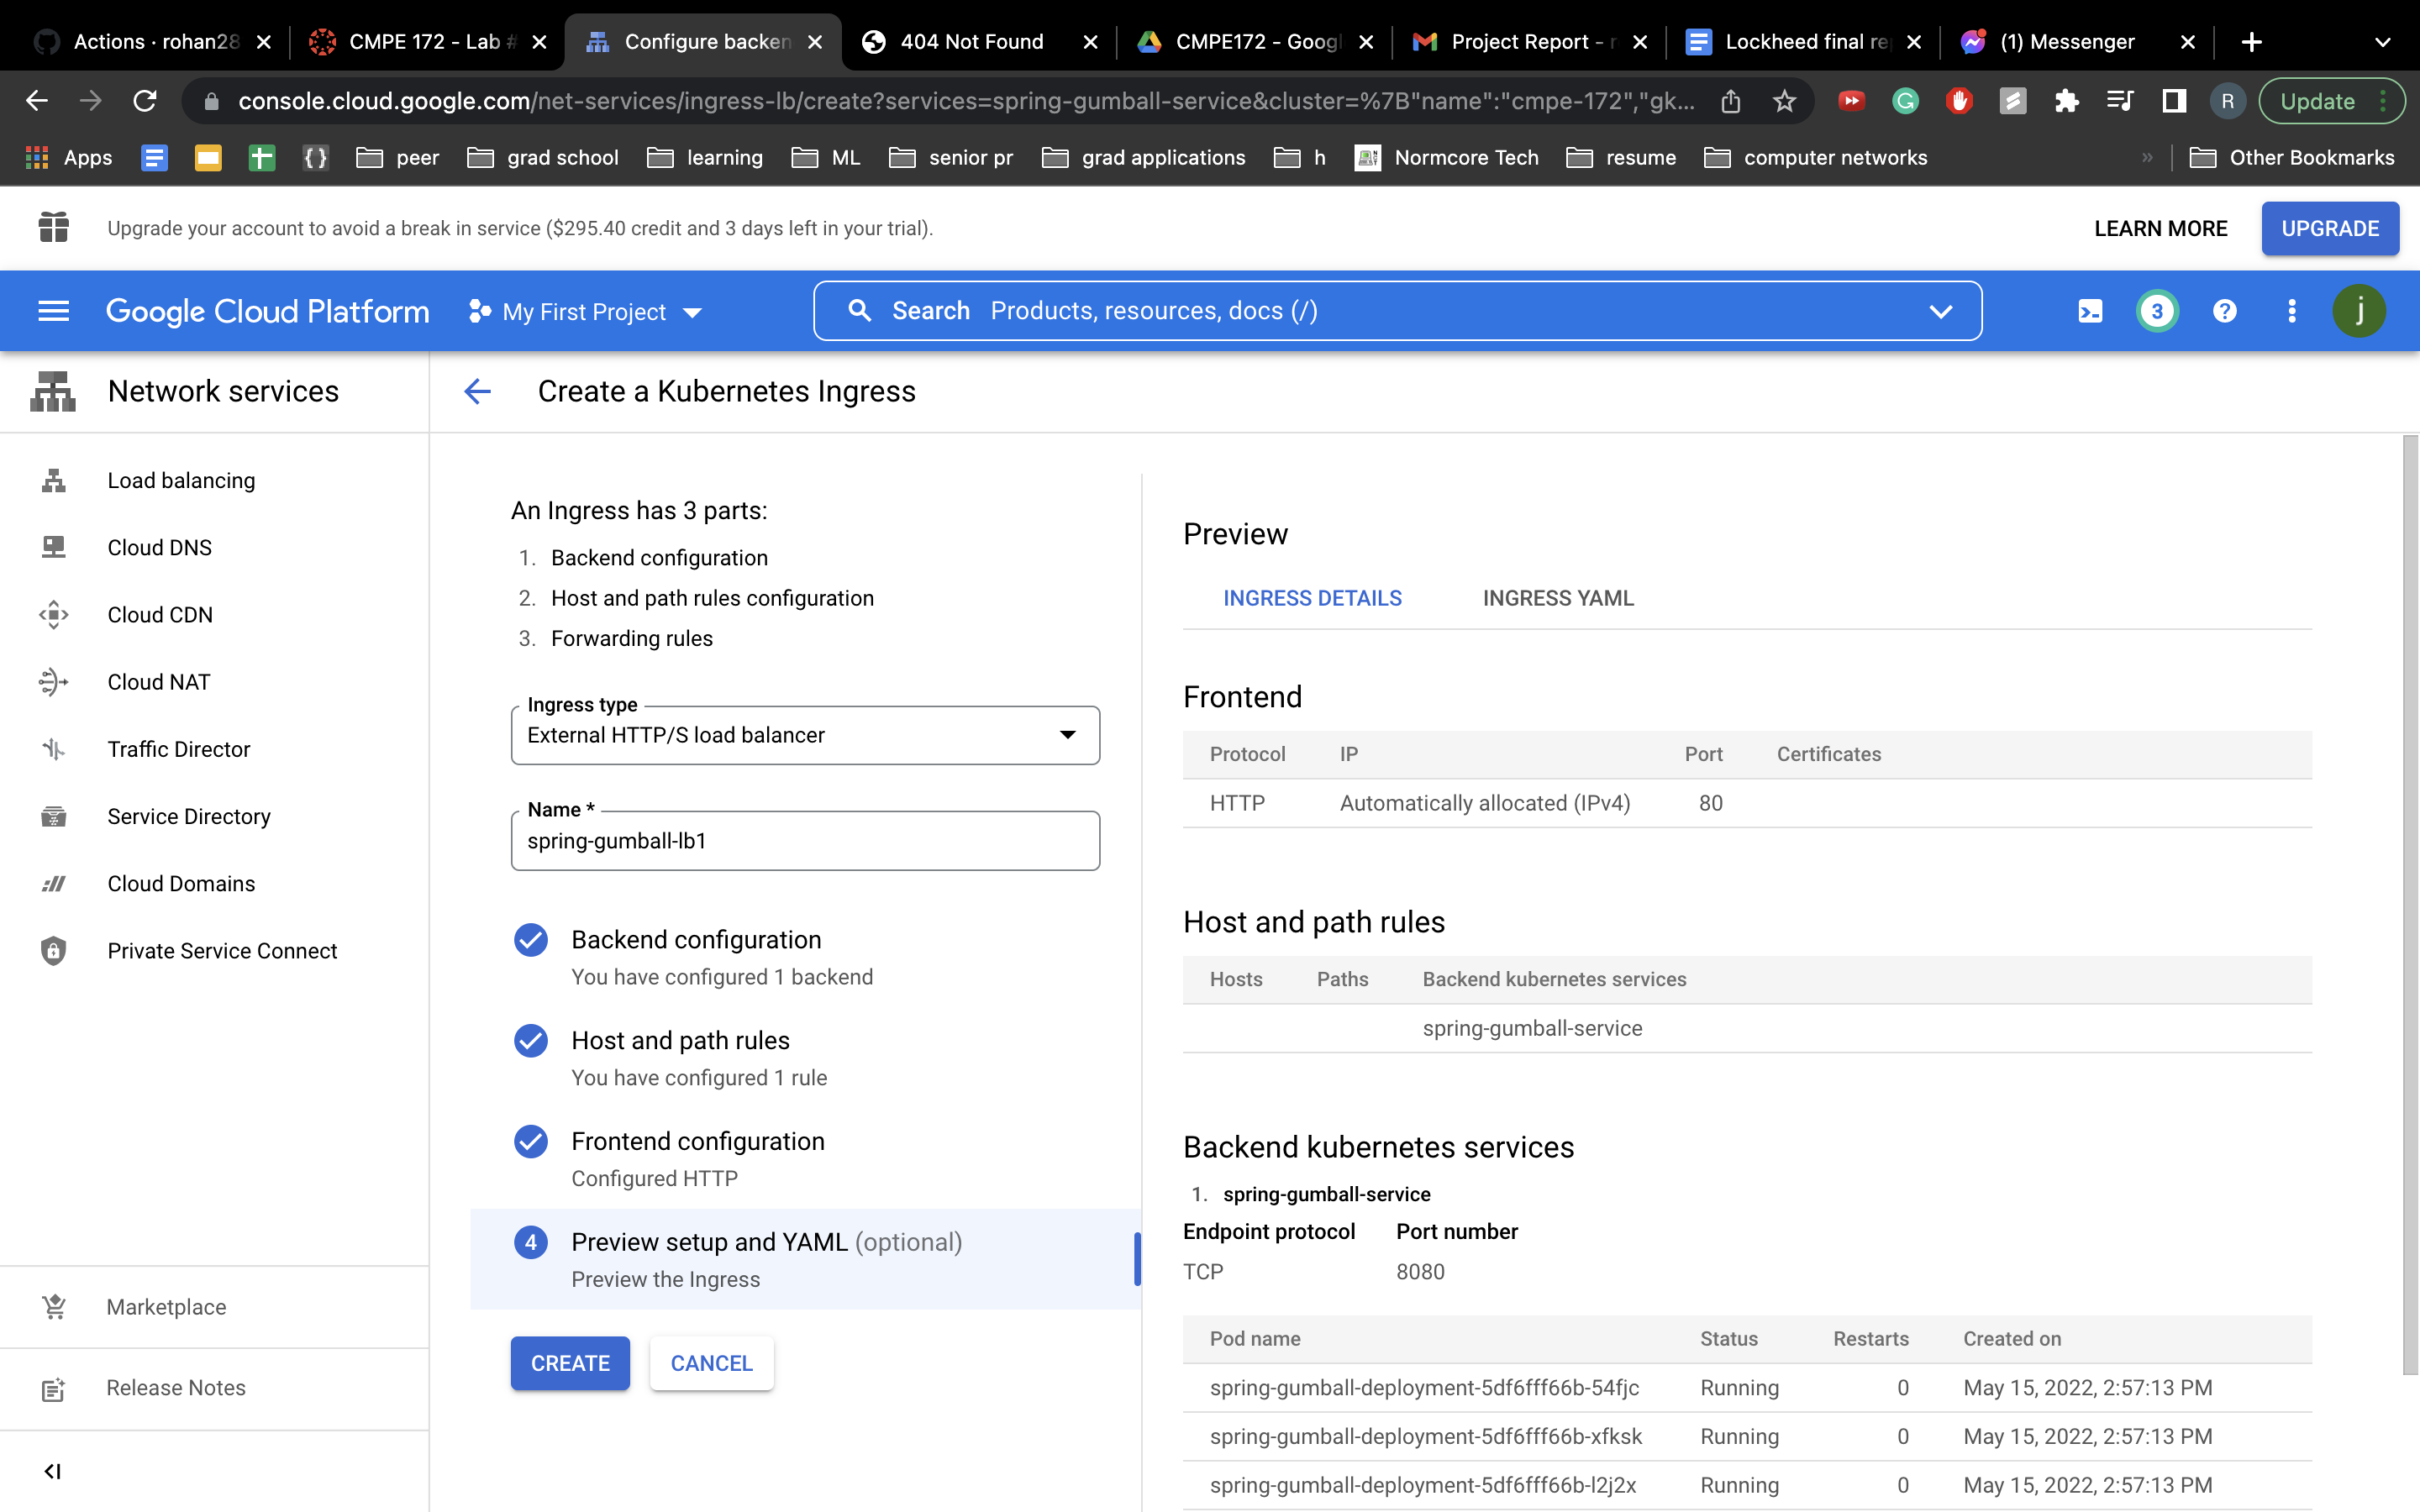The height and width of the screenshot is (1512, 2420).
Task: Open the three-dot settings menu in the blue header bar
Action: (2291, 311)
